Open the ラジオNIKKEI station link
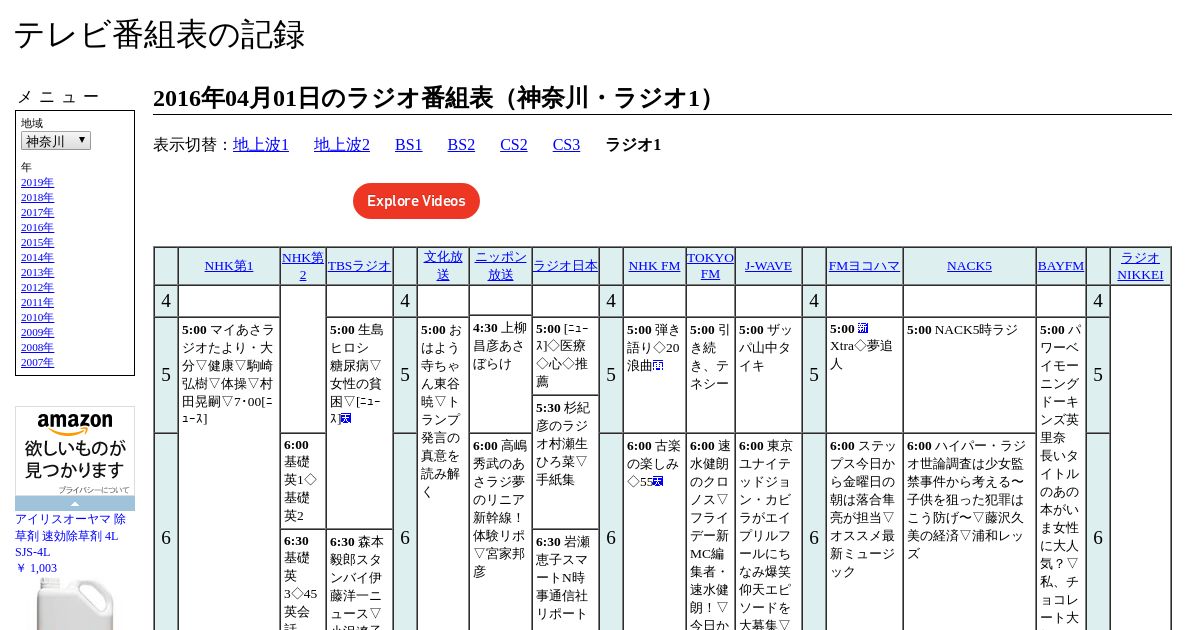The image size is (1200, 630). click(x=1140, y=266)
